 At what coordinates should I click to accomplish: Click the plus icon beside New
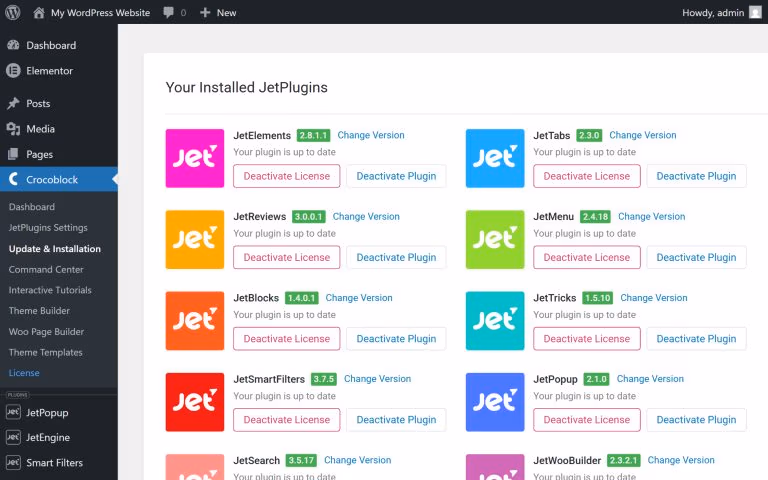(205, 13)
